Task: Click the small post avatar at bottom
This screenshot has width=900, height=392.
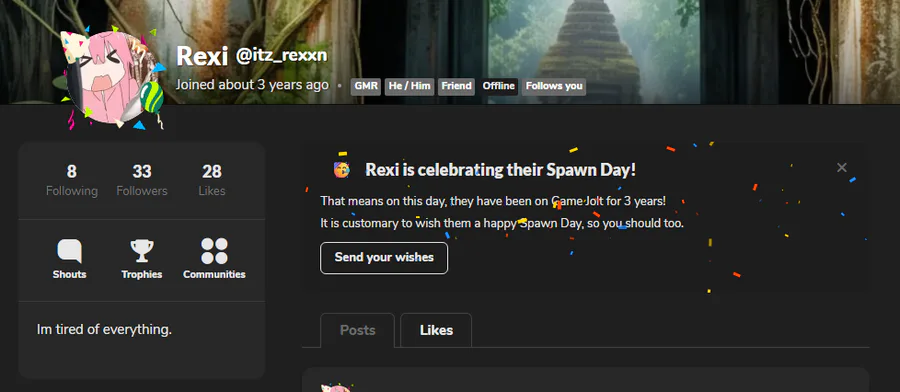Action: pos(335,387)
